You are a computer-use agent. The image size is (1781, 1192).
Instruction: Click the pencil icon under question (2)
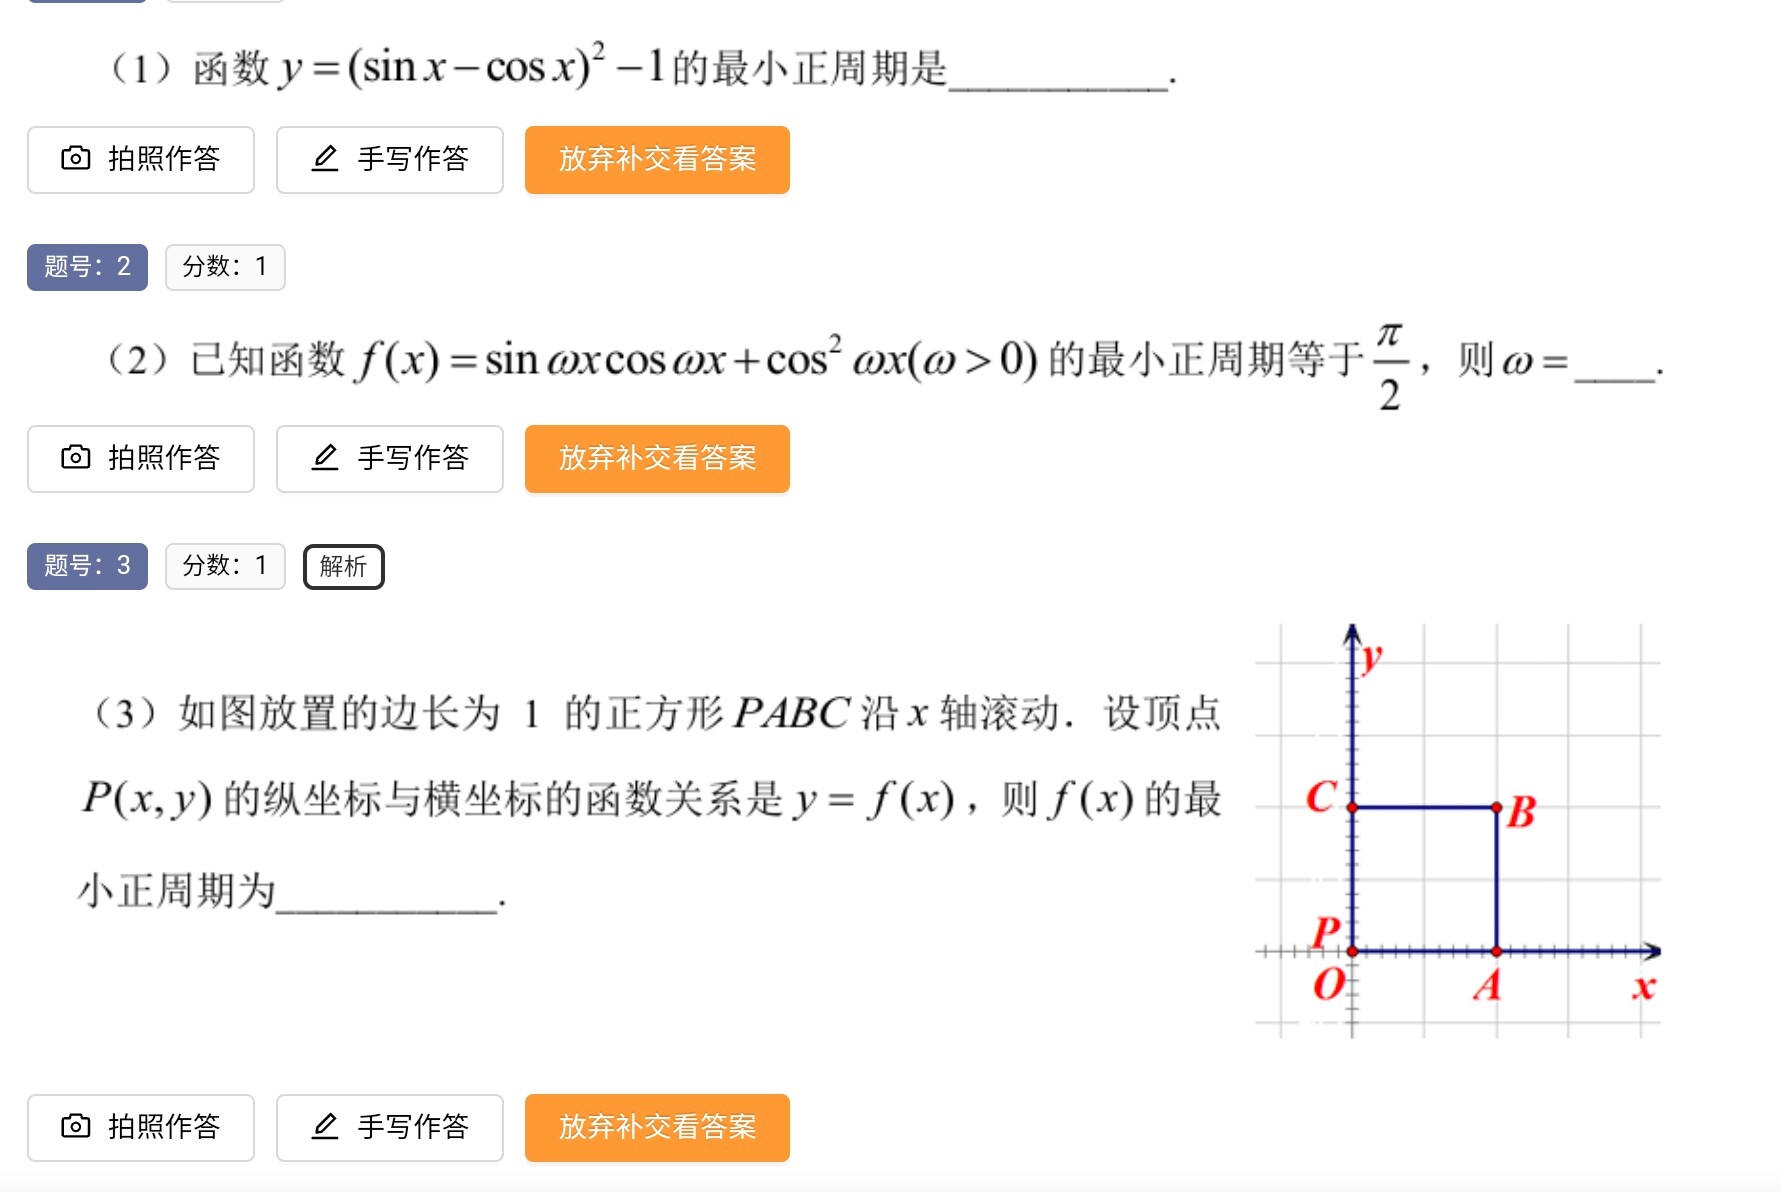325,457
